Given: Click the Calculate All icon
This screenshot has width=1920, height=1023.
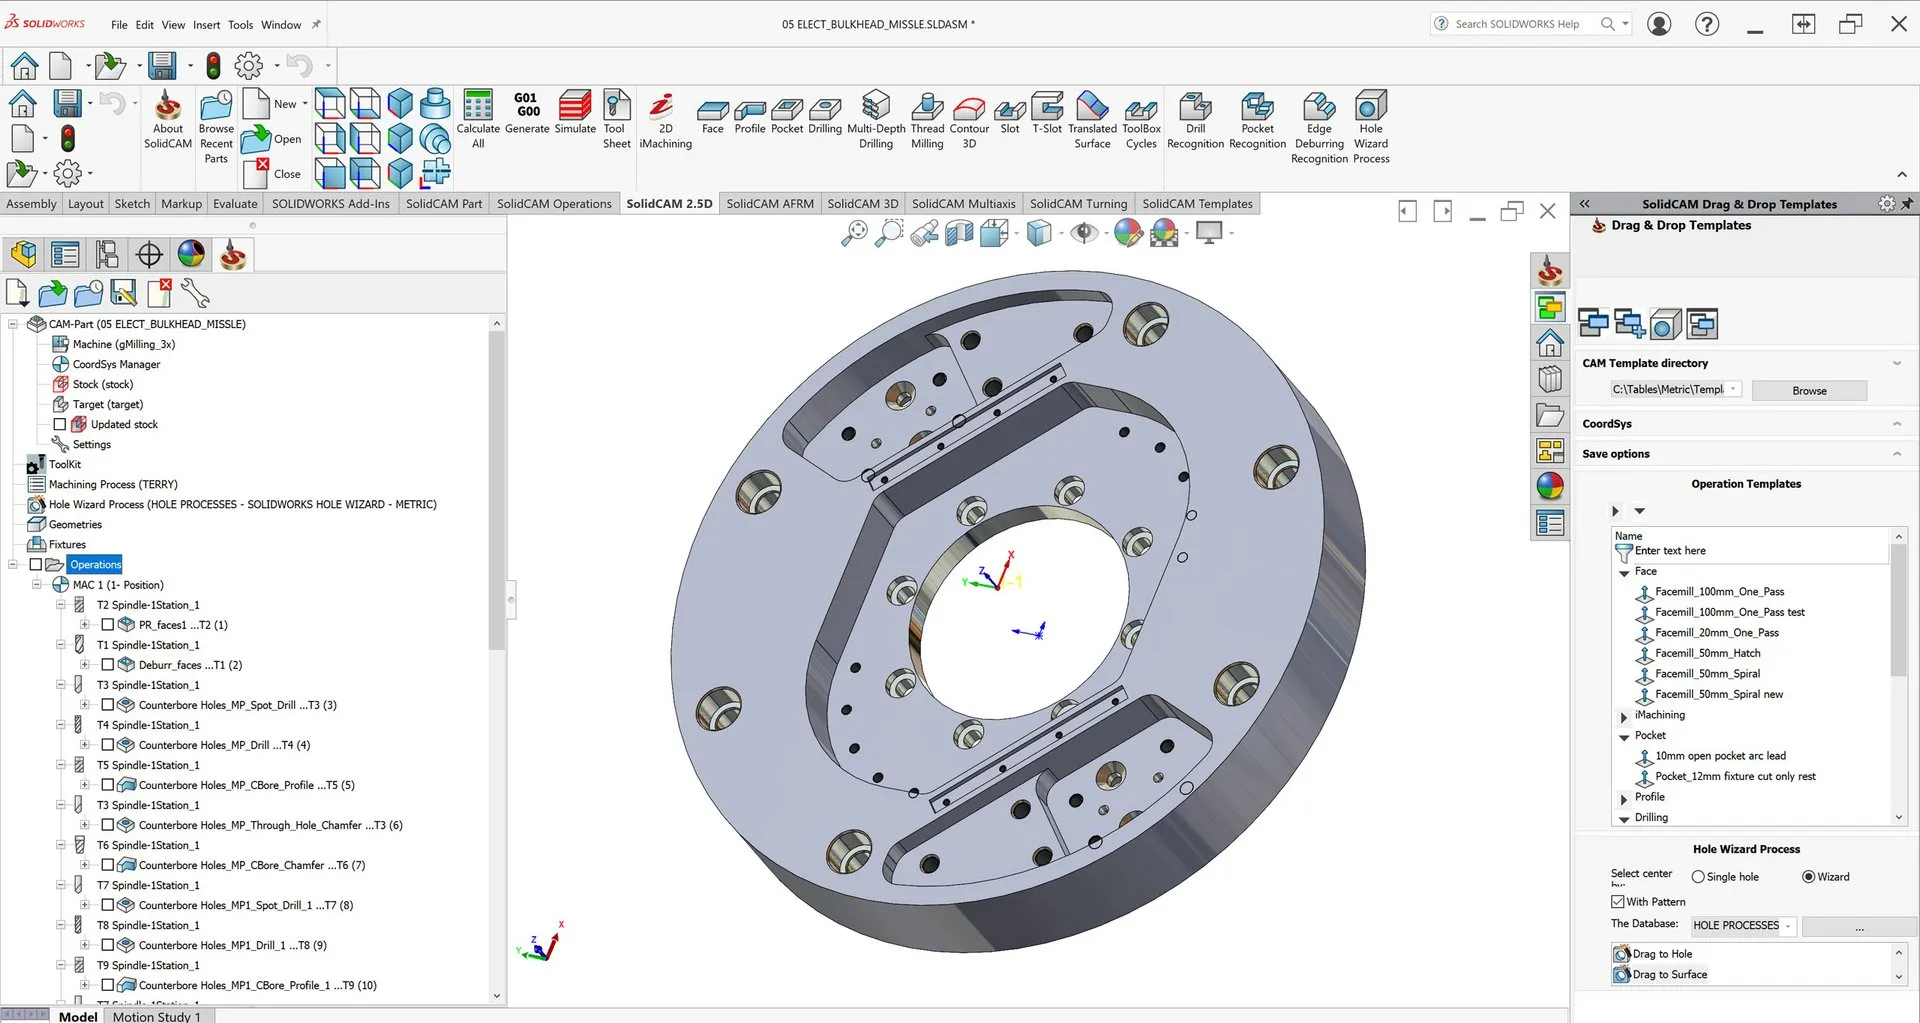Looking at the screenshot, I should 478,107.
